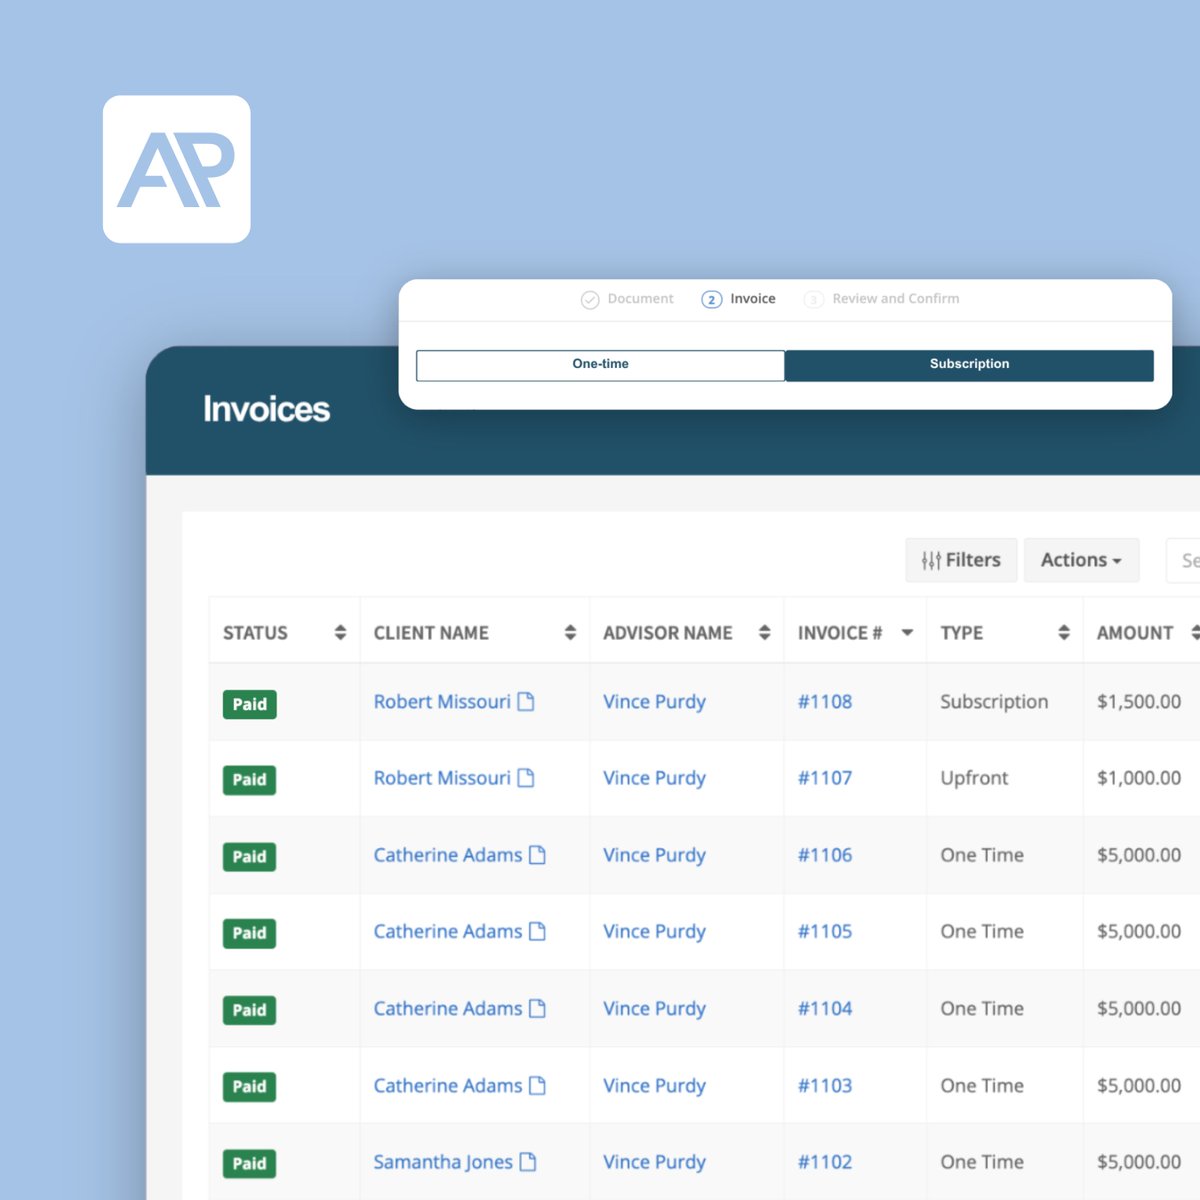Open Vince Purdy advisor link in row #1108
Image resolution: width=1200 pixels, height=1200 pixels.
coord(654,702)
